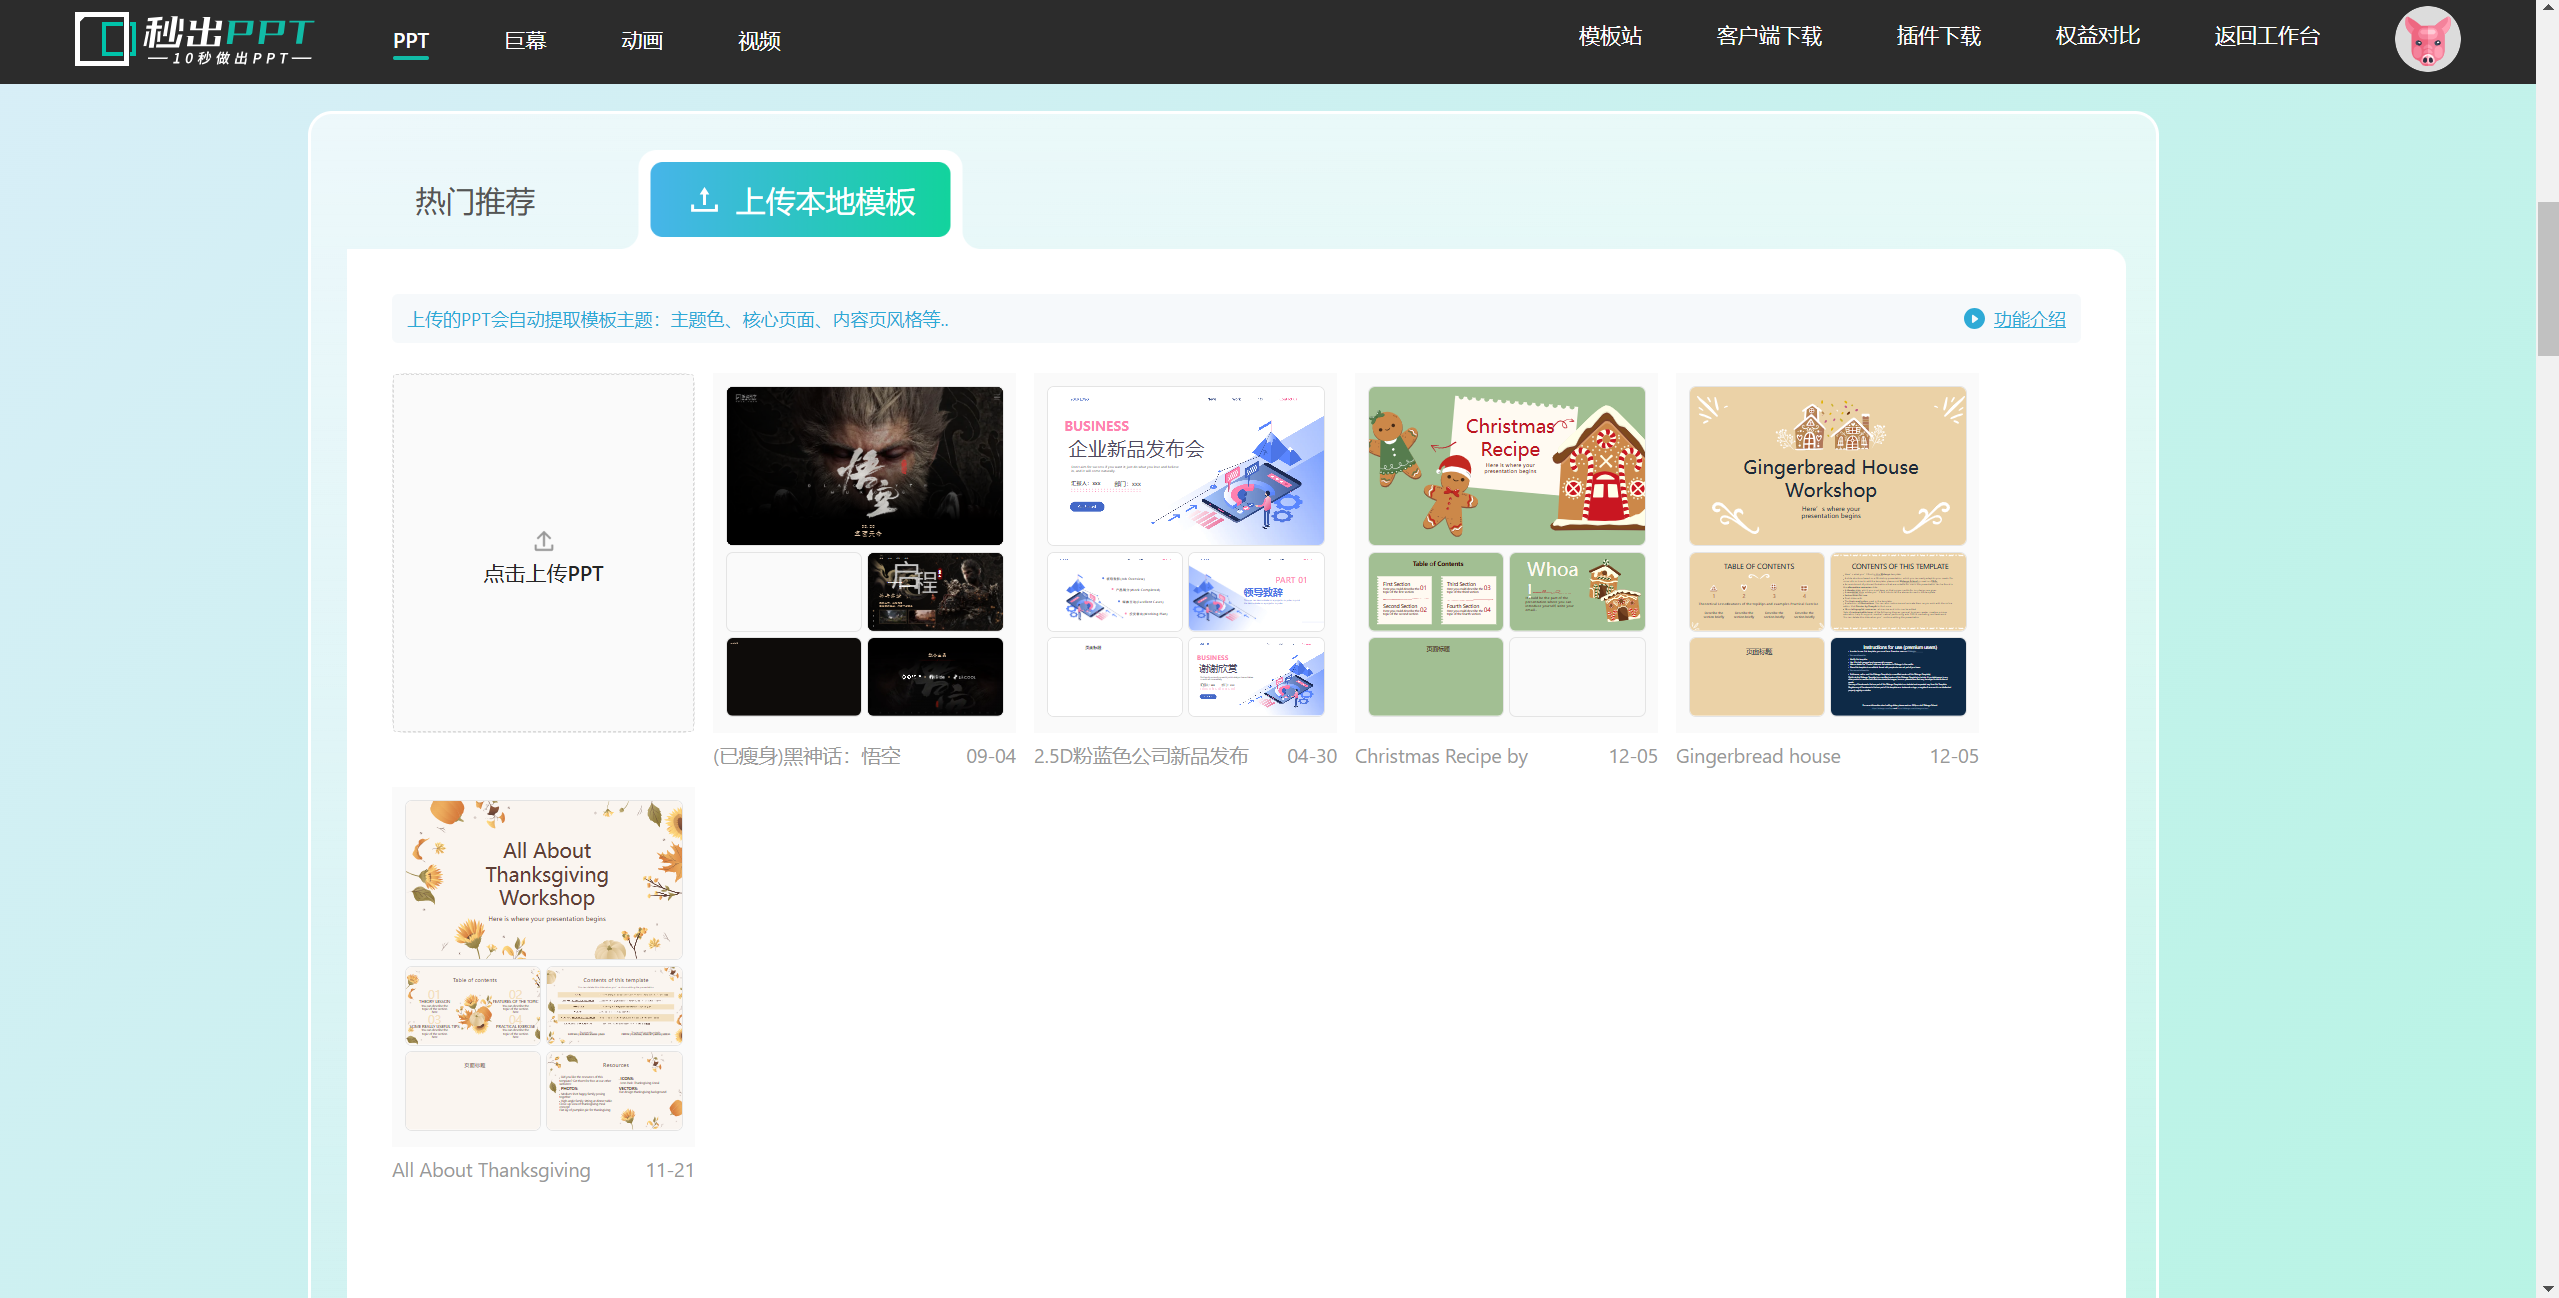Click CONTENTS OF THIS TEMPLATE slide thumbnail
Viewport: 2559px width, 1298px height.
[x=1898, y=592]
